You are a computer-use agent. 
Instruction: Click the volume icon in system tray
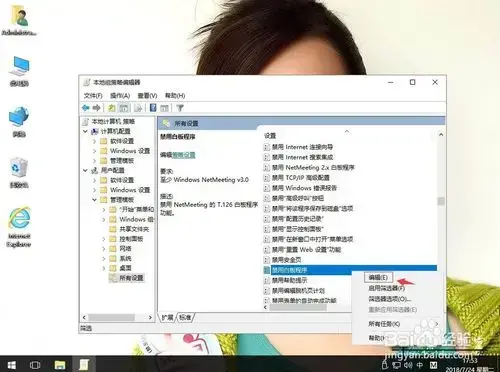(408, 365)
